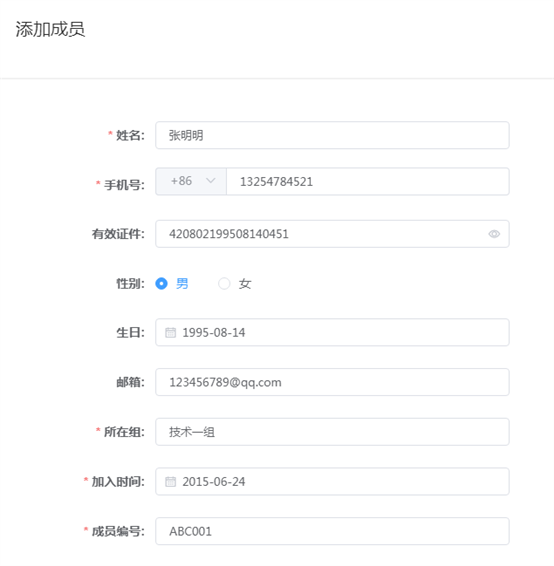Click the join date 2015-06-24
The height and width of the screenshot is (566, 554).
pos(214,482)
